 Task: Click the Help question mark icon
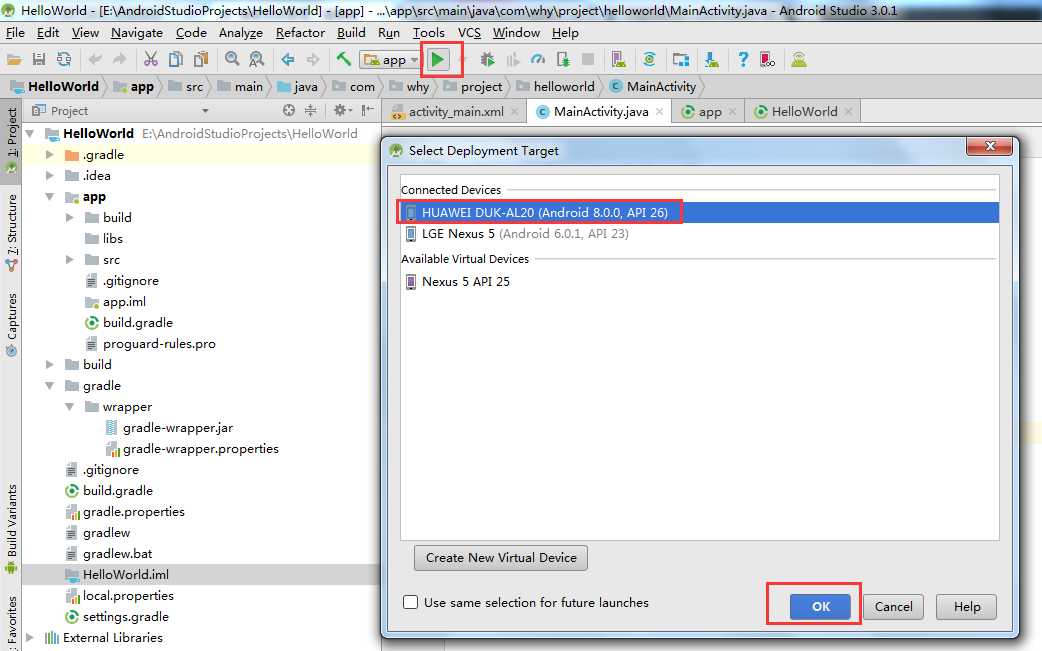click(743, 60)
